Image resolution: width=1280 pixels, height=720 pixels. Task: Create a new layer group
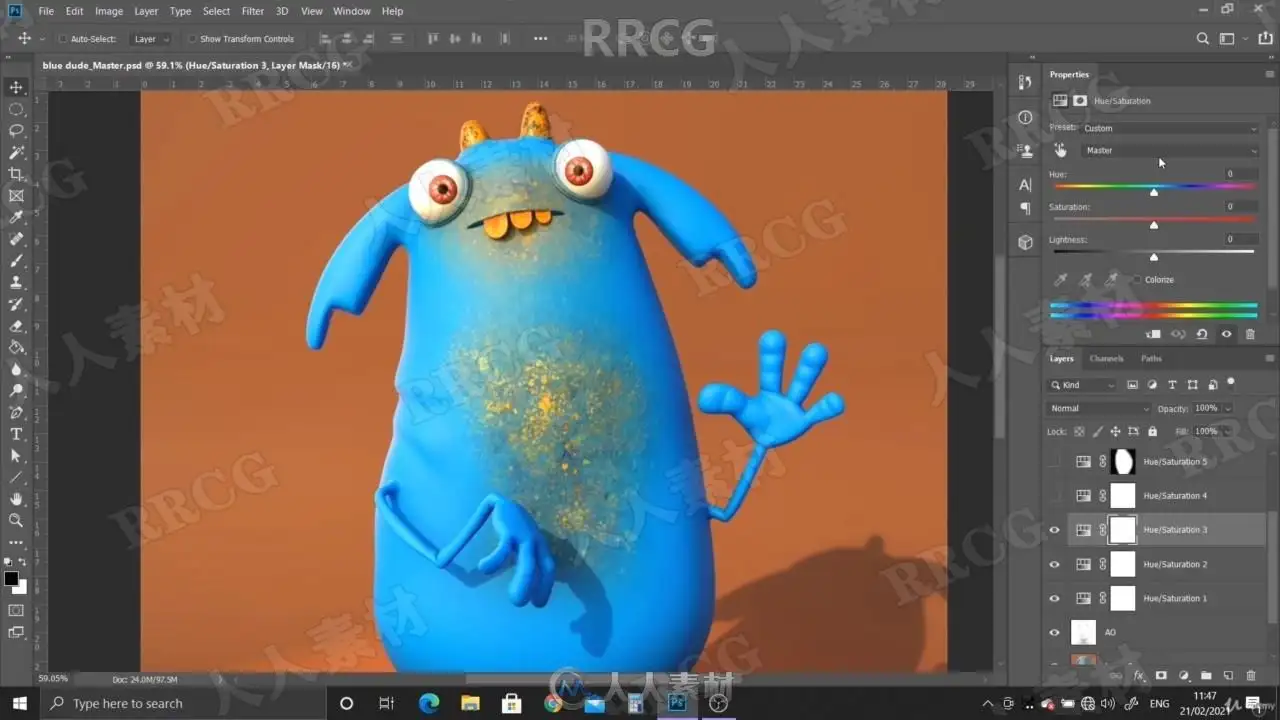pos(1206,676)
